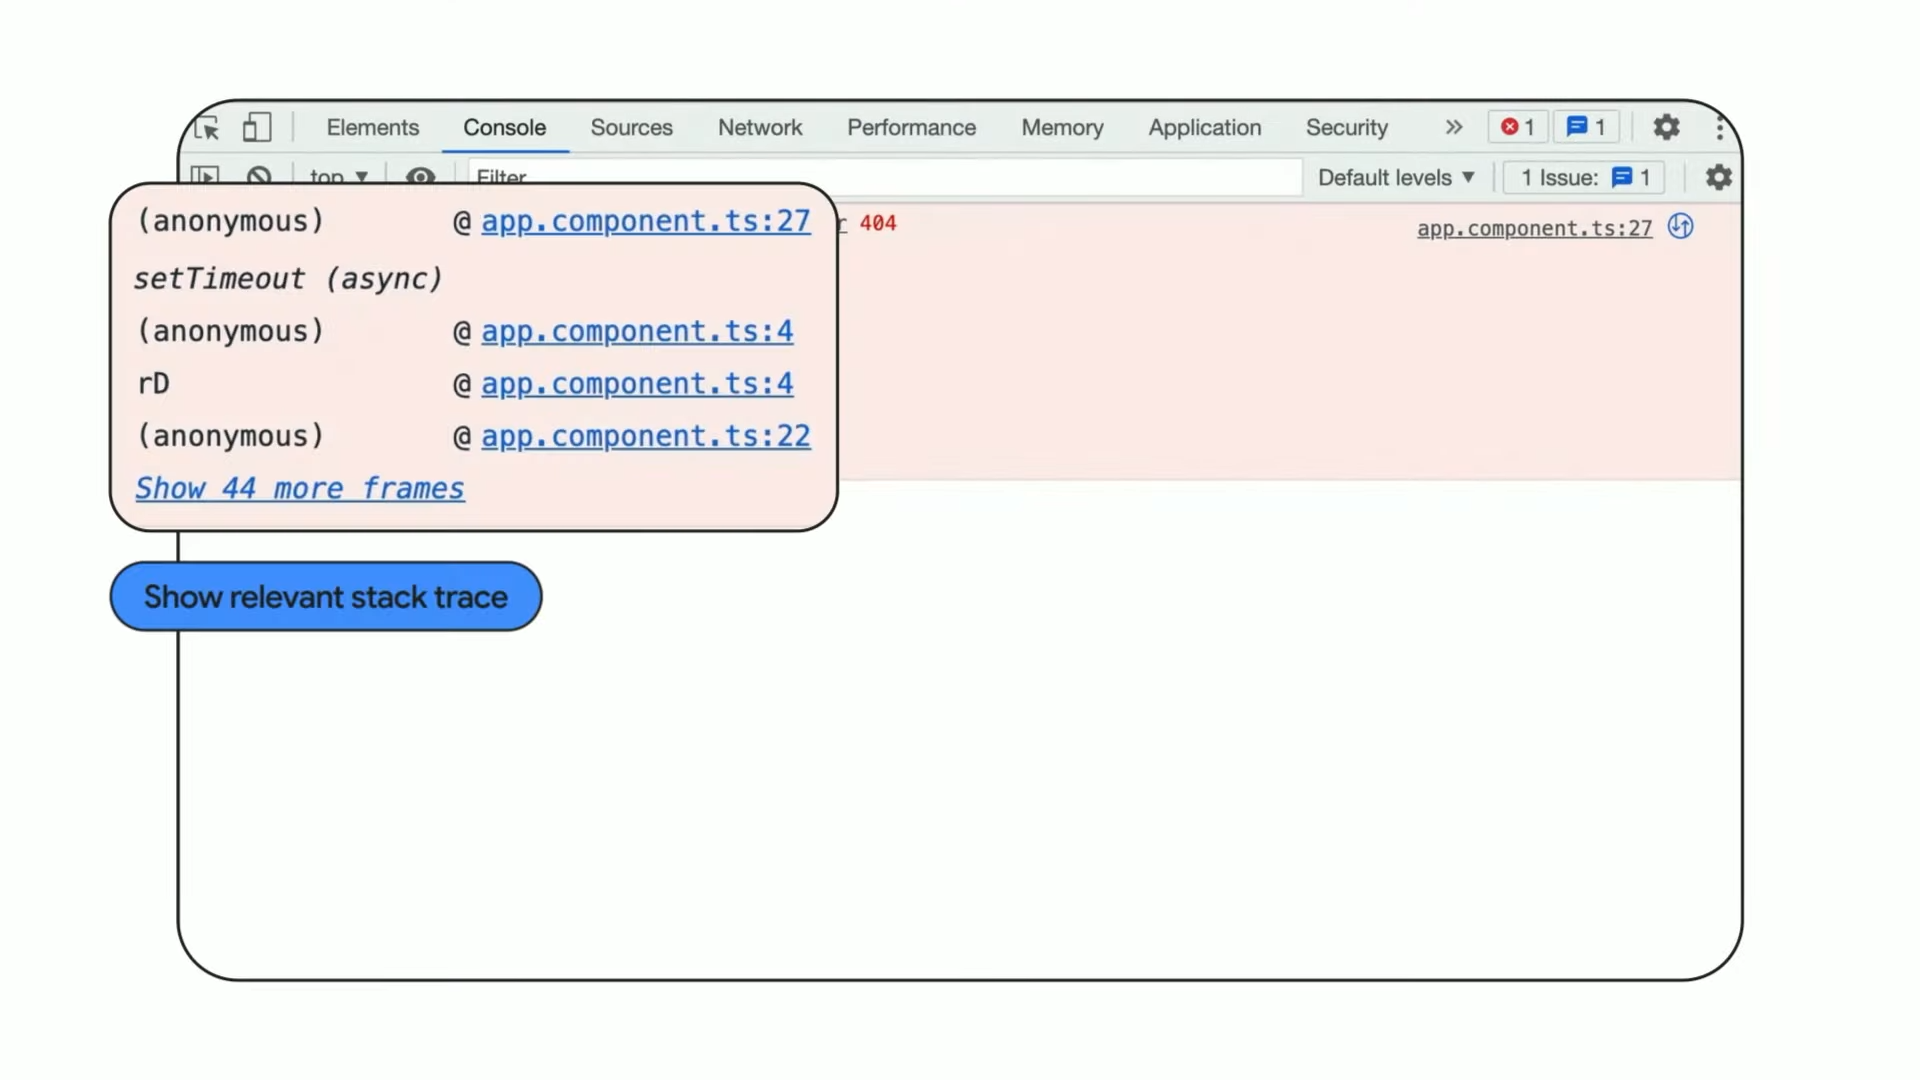
Task: Expand more tabs double chevron
Action: pos(1453,127)
